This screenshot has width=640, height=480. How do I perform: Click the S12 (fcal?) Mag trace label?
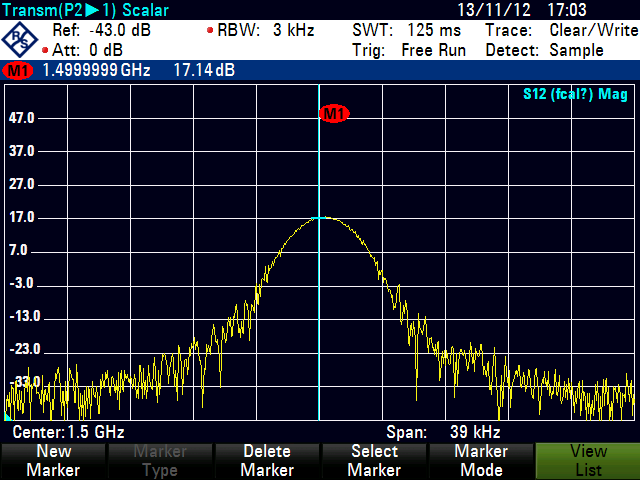click(x=575, y=95)
